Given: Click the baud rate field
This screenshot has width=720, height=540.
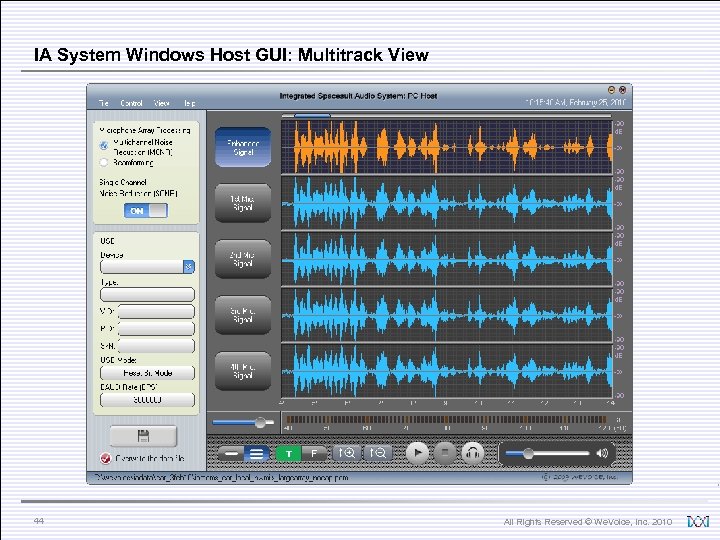Looking at the screenshot, I should [147, 400].
